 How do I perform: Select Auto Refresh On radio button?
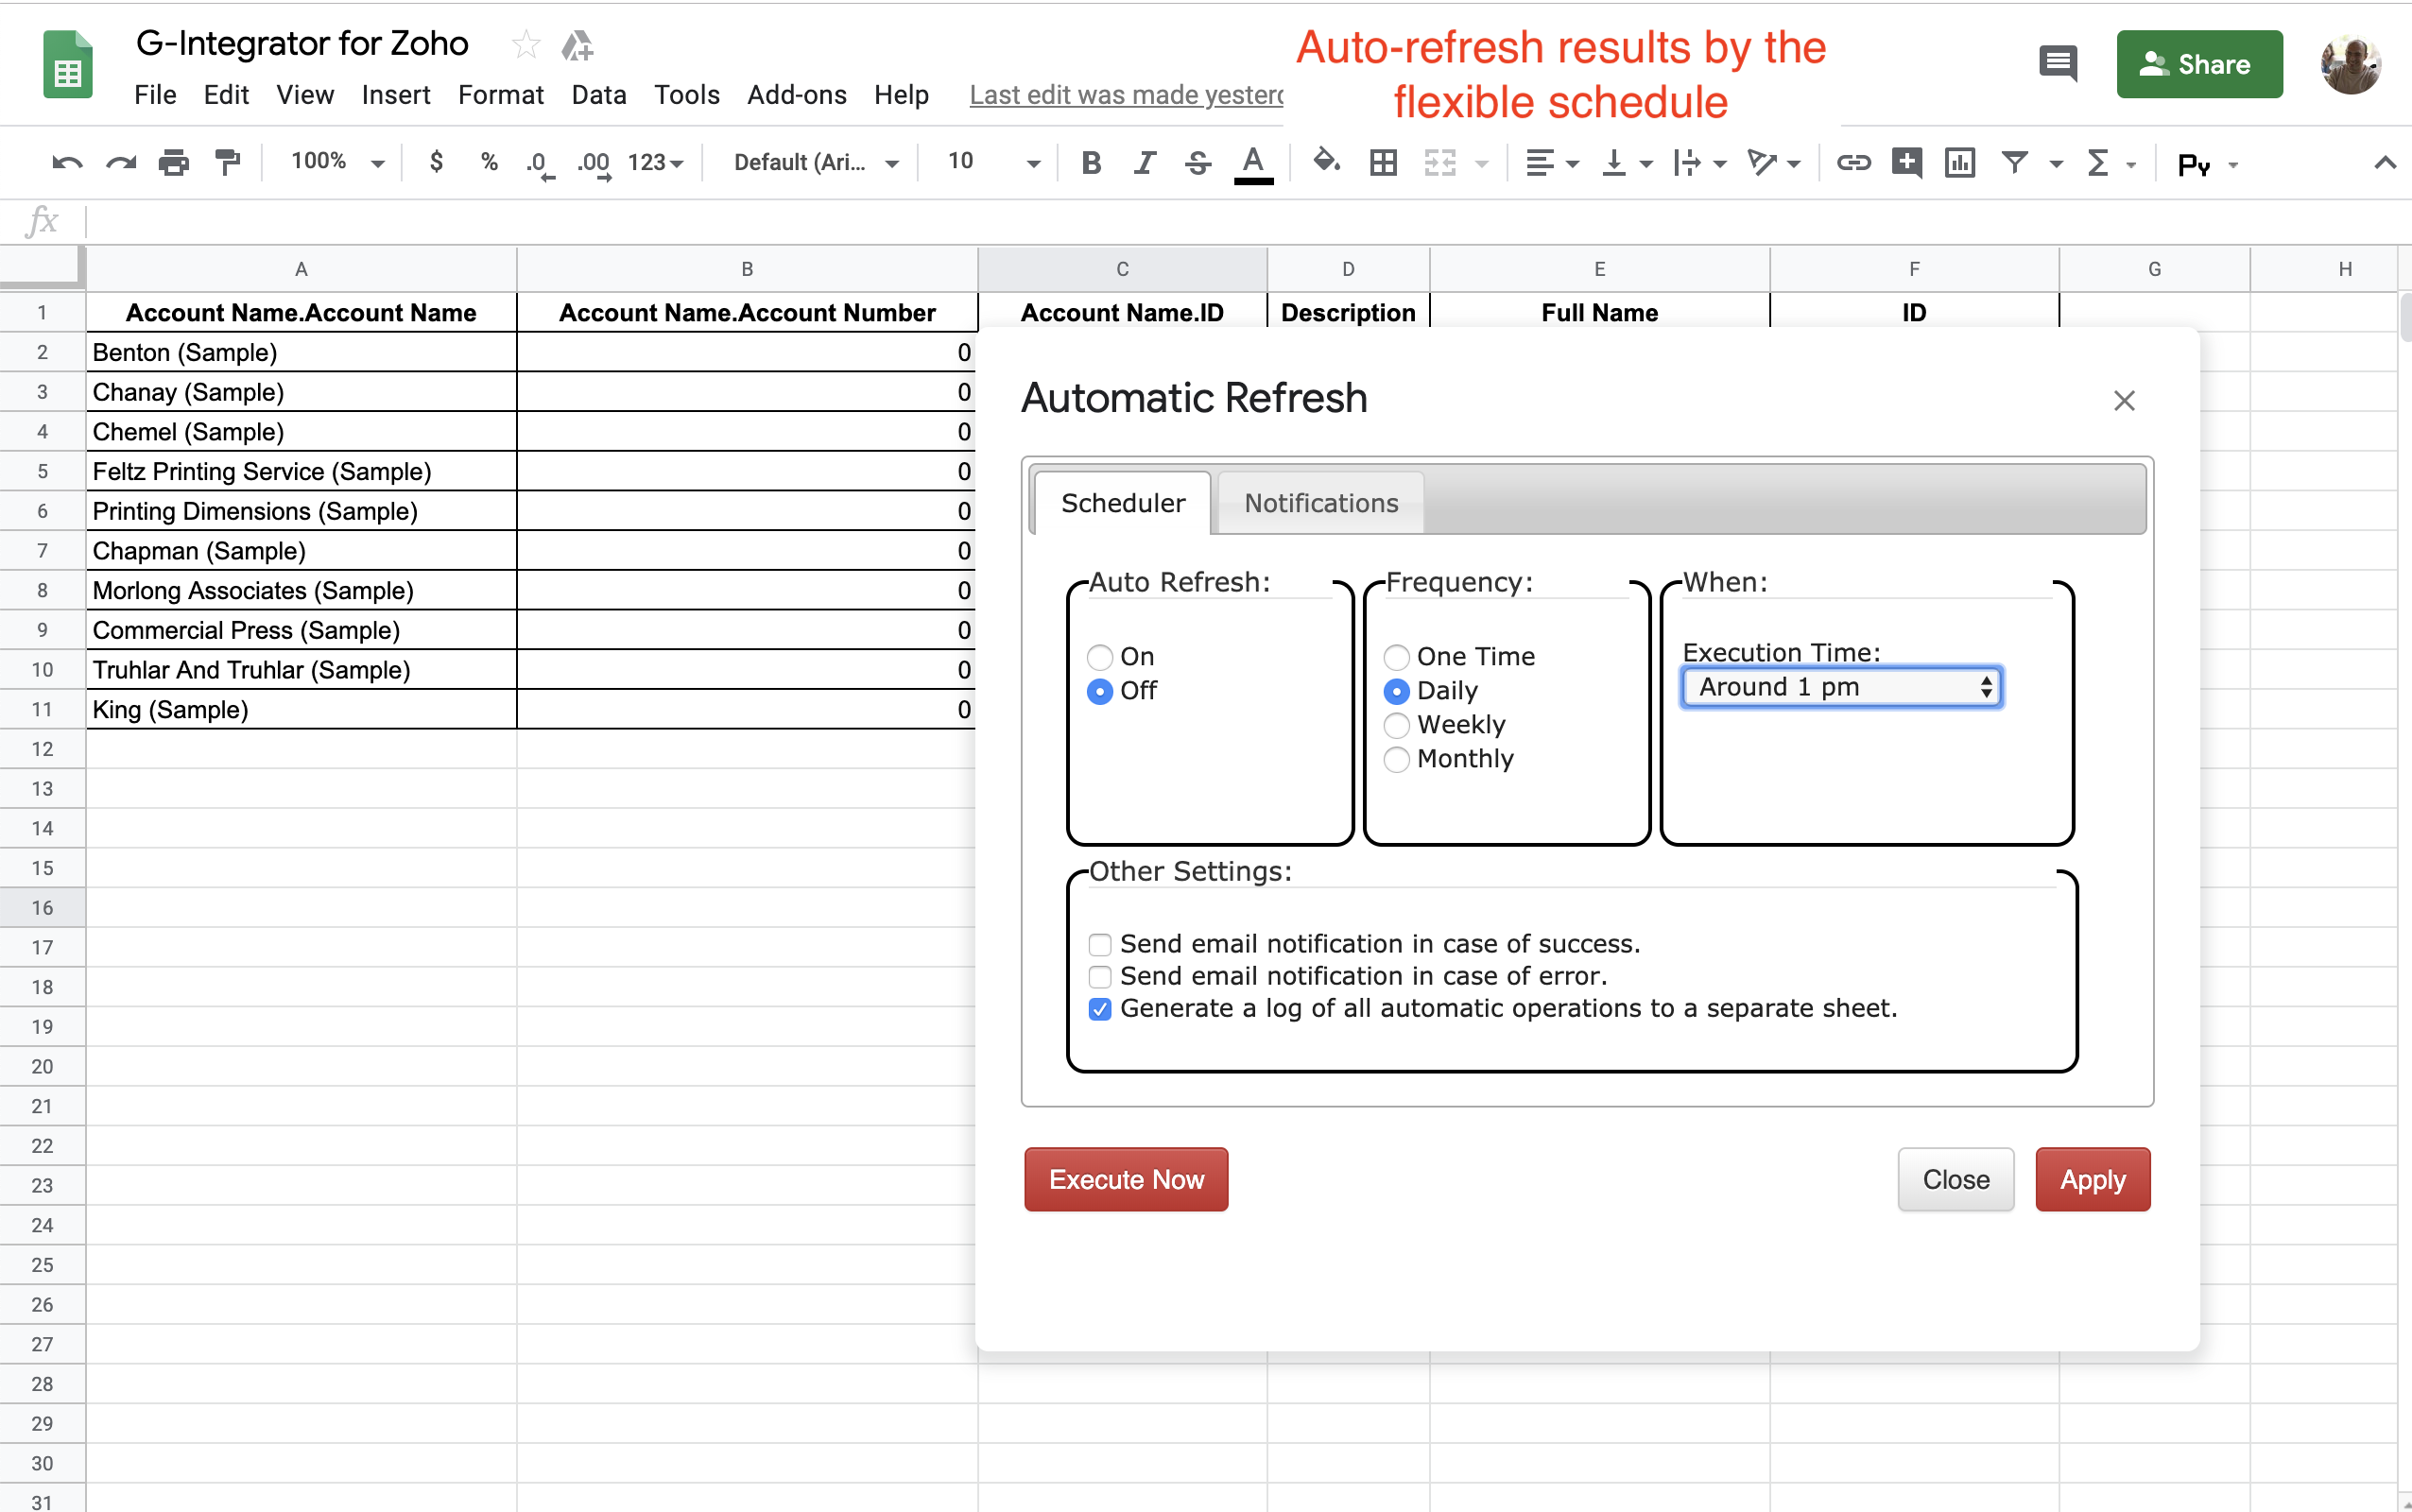1100,657
